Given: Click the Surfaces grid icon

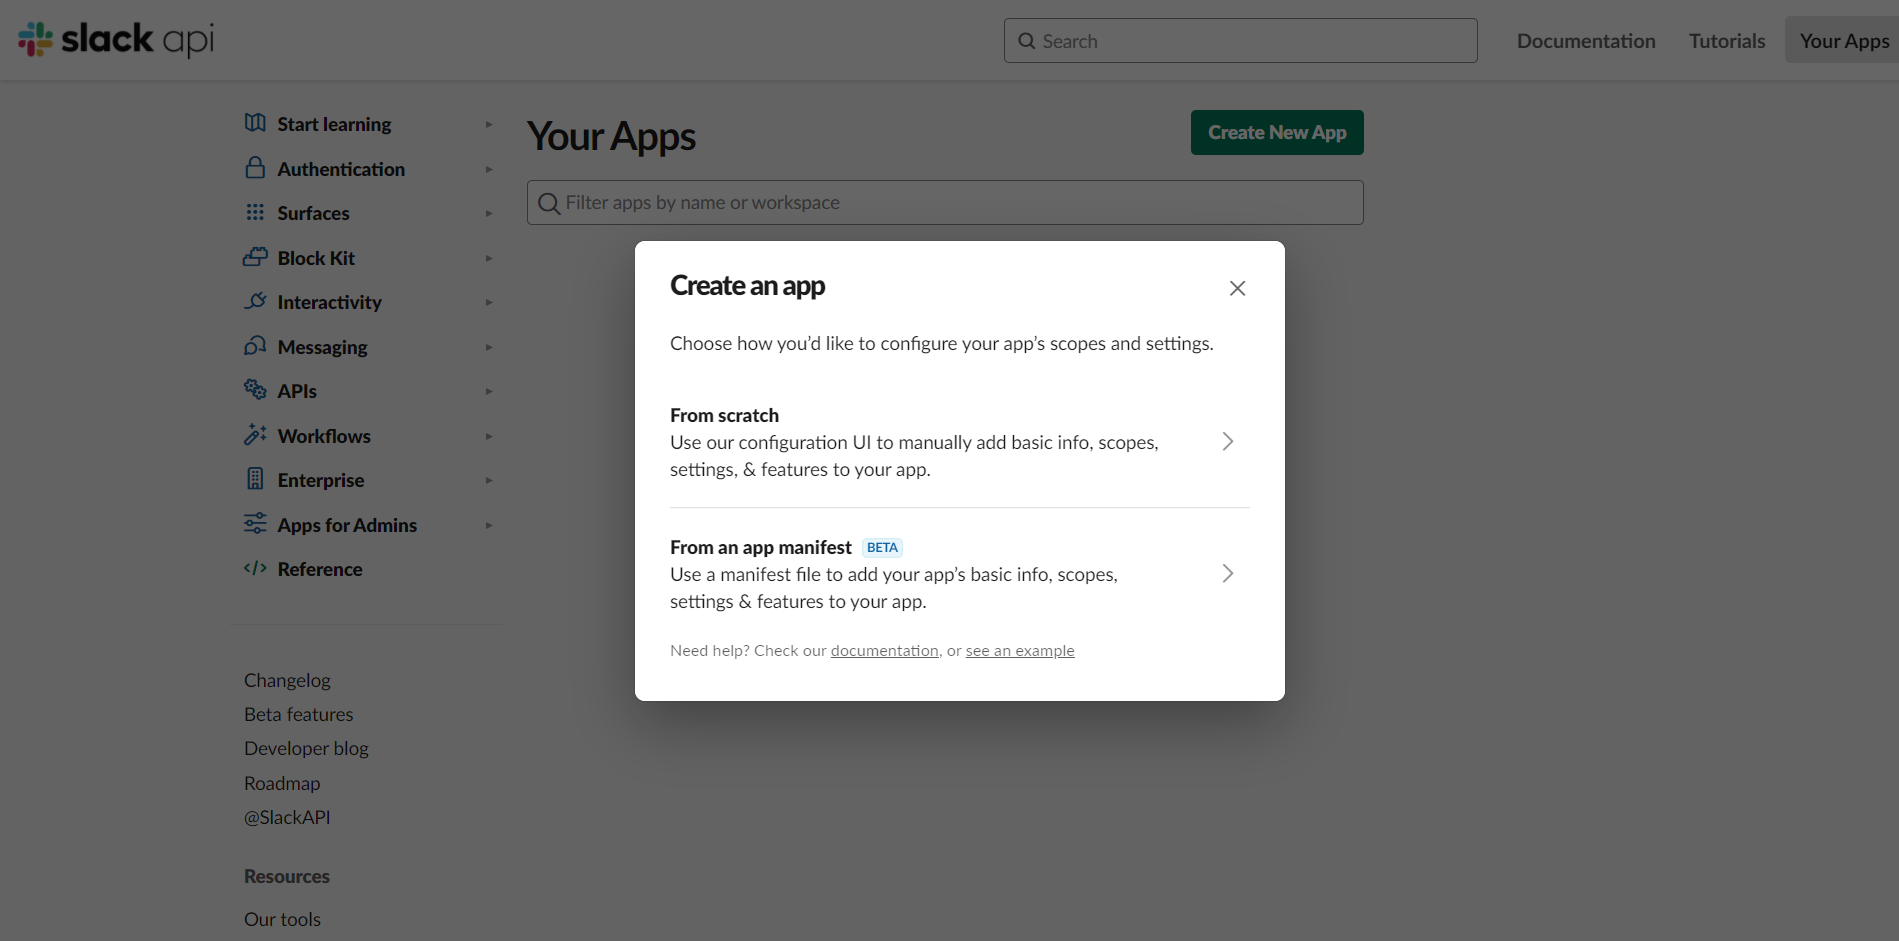Looking at the screenshot, I should click(x=255, y=212).
